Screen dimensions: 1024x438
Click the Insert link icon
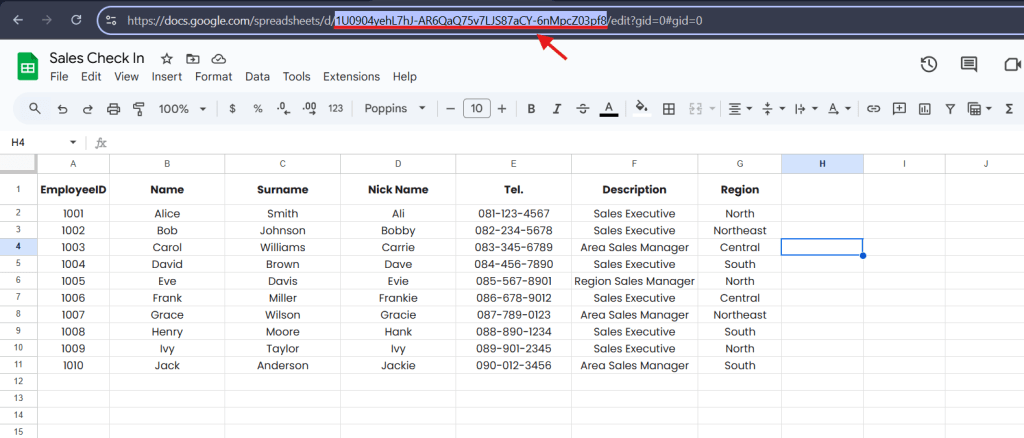[x=873, y=109]
